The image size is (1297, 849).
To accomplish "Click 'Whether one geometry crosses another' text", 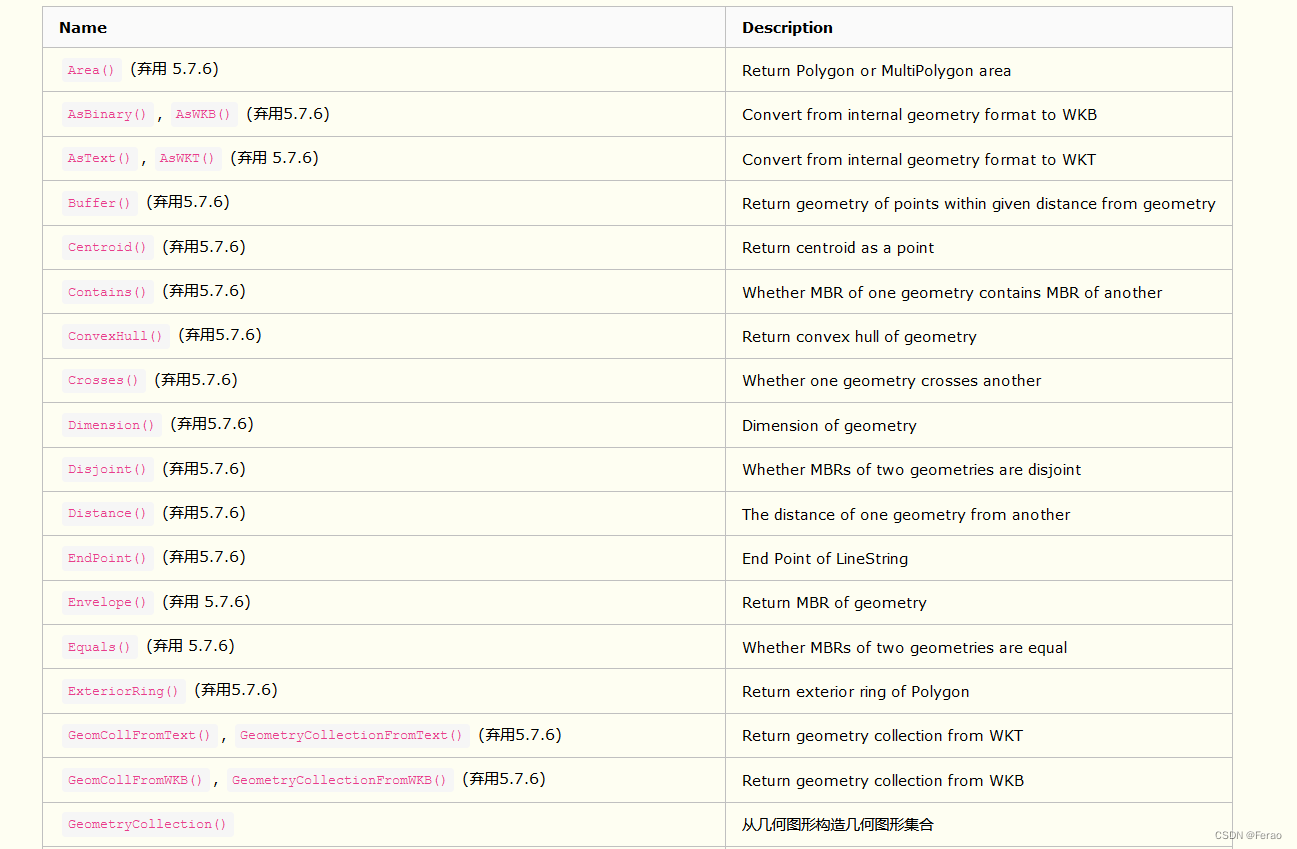I will (x=891, y=381).
